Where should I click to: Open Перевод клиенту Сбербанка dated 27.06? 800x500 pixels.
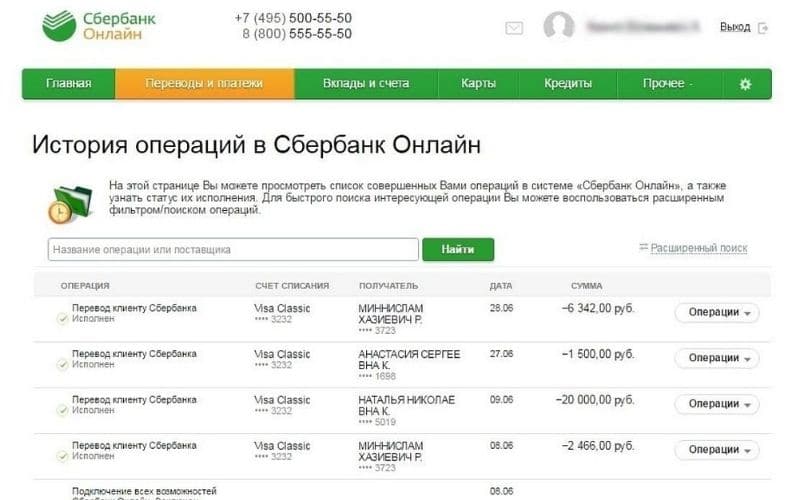click(134, 354)
